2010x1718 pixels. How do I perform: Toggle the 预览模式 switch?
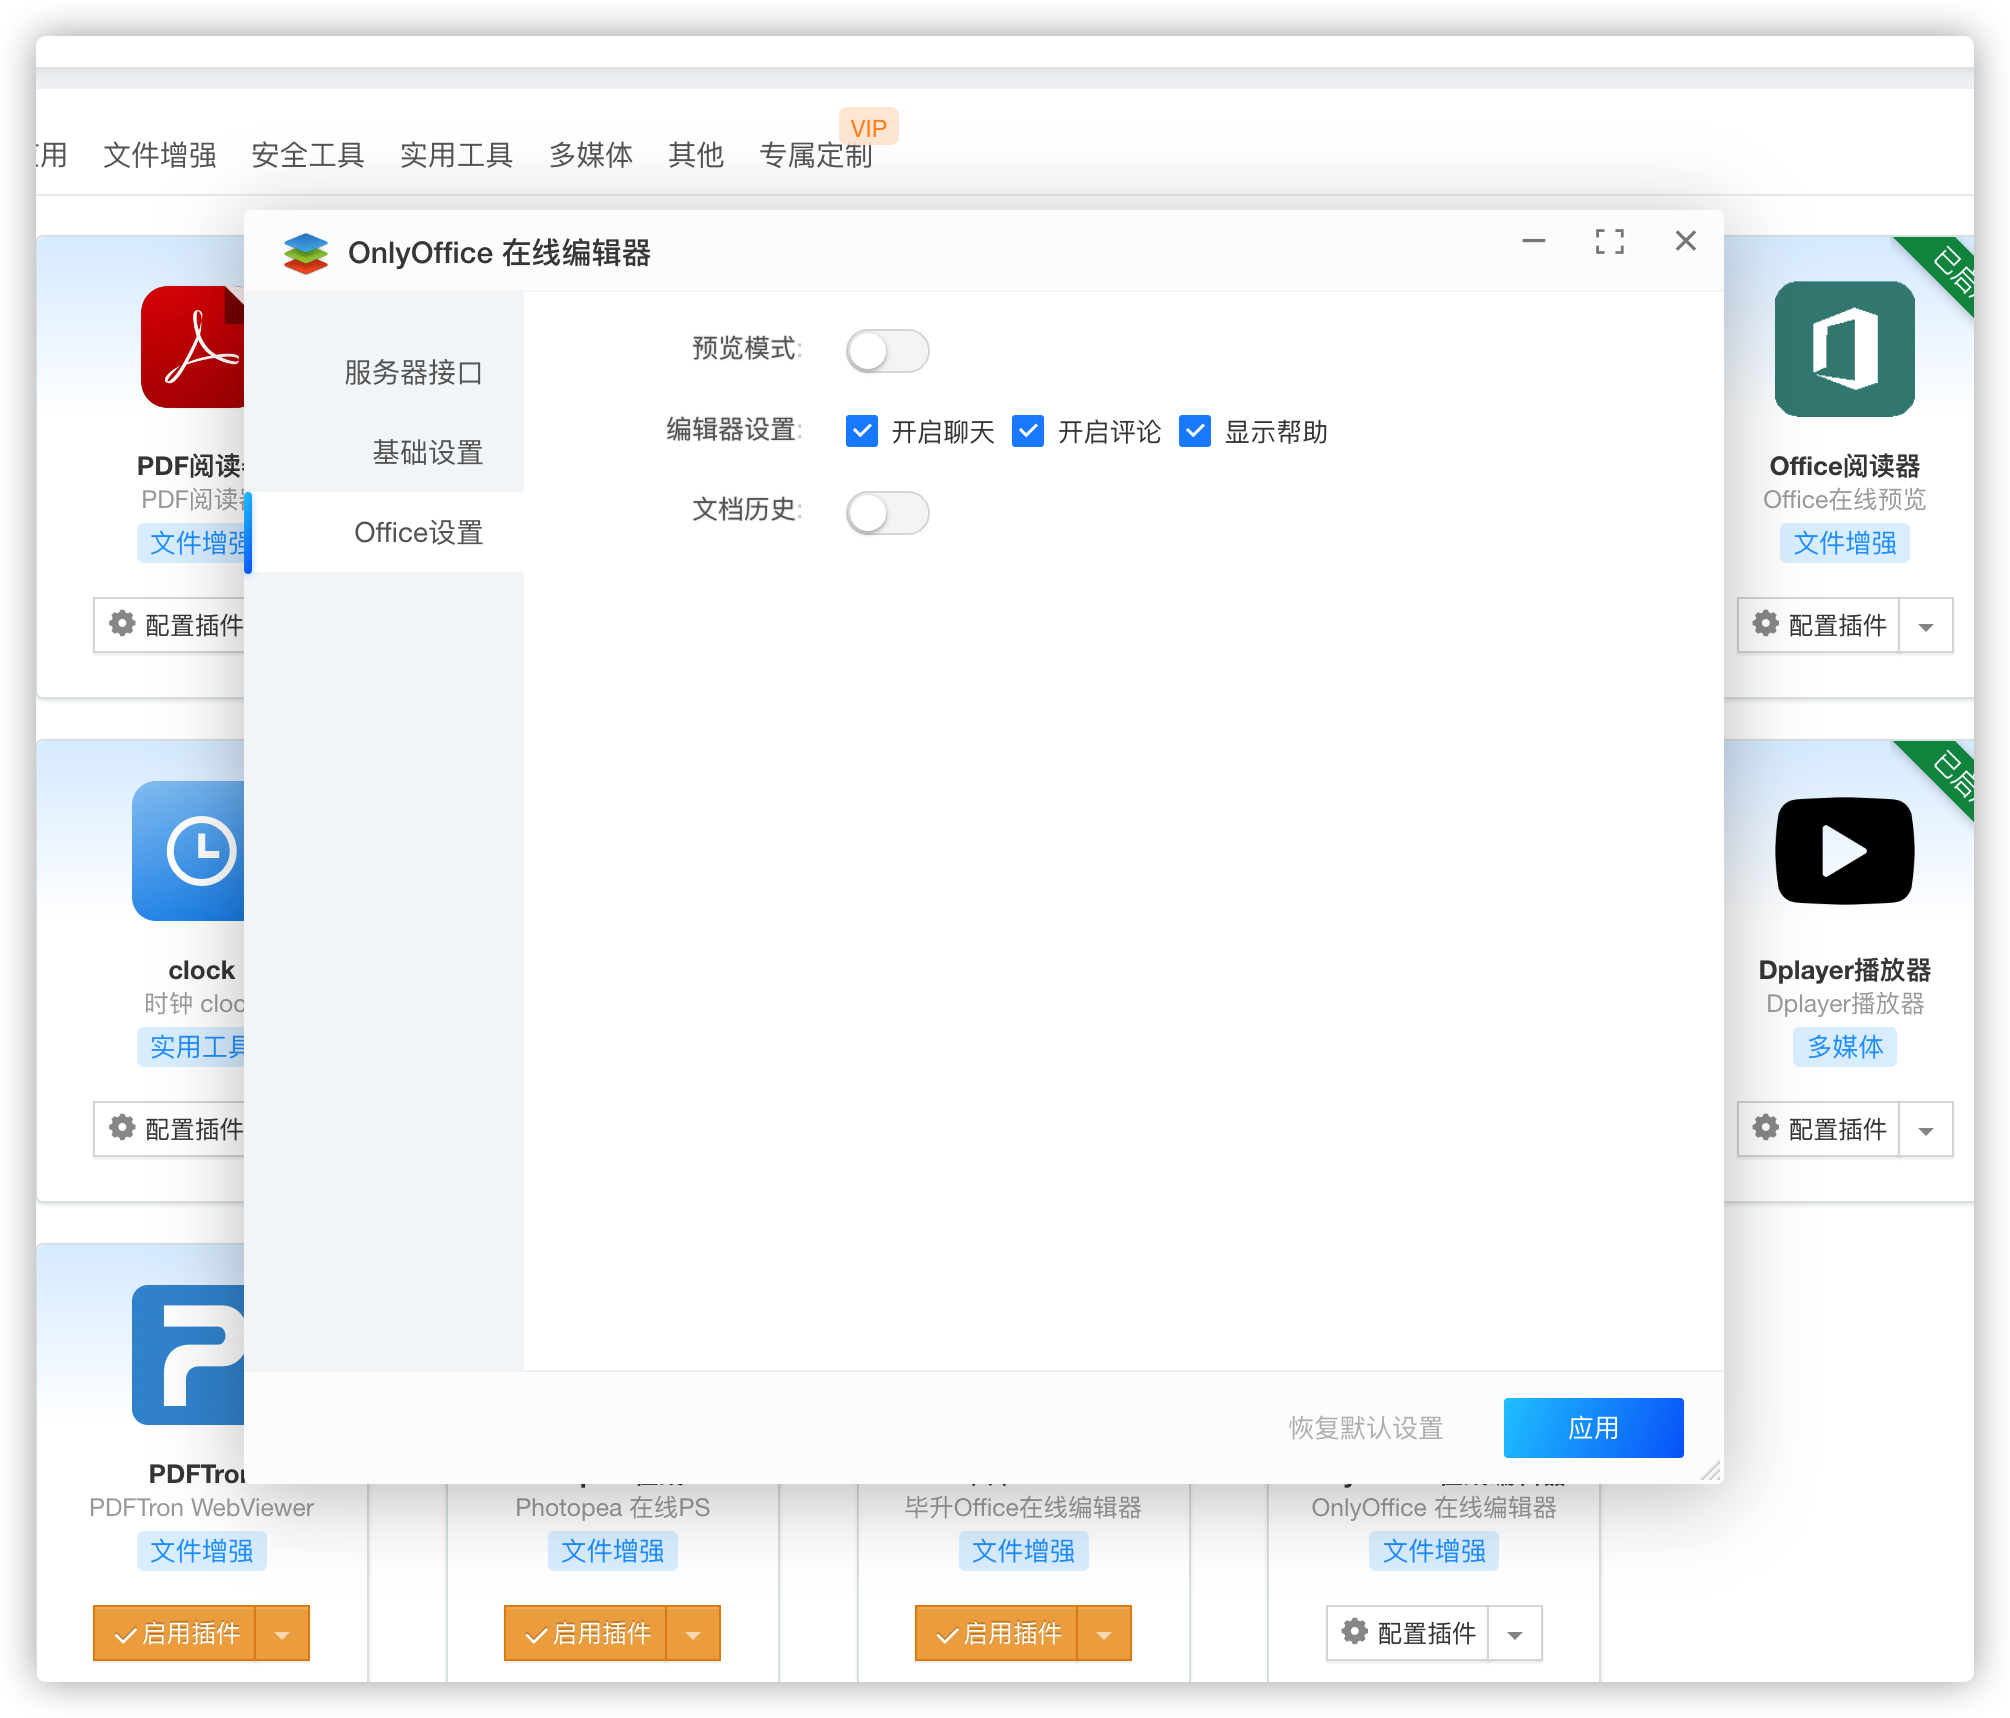click(887, 351)
